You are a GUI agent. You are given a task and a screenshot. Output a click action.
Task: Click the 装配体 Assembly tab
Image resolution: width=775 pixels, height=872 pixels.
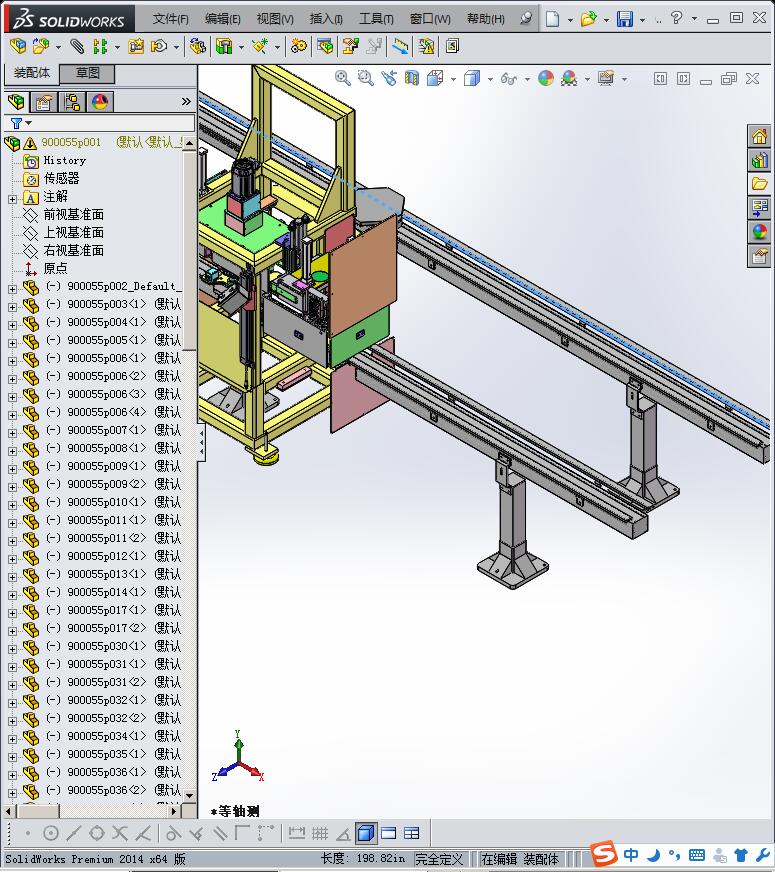pos(32,73)
